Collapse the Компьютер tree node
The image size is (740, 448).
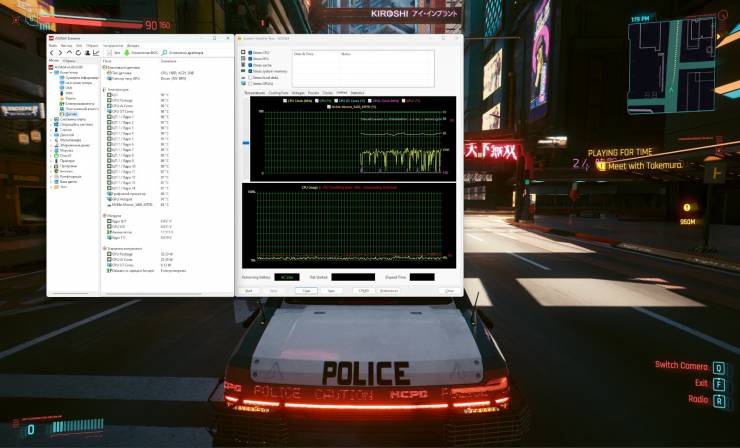coord(51,73)
